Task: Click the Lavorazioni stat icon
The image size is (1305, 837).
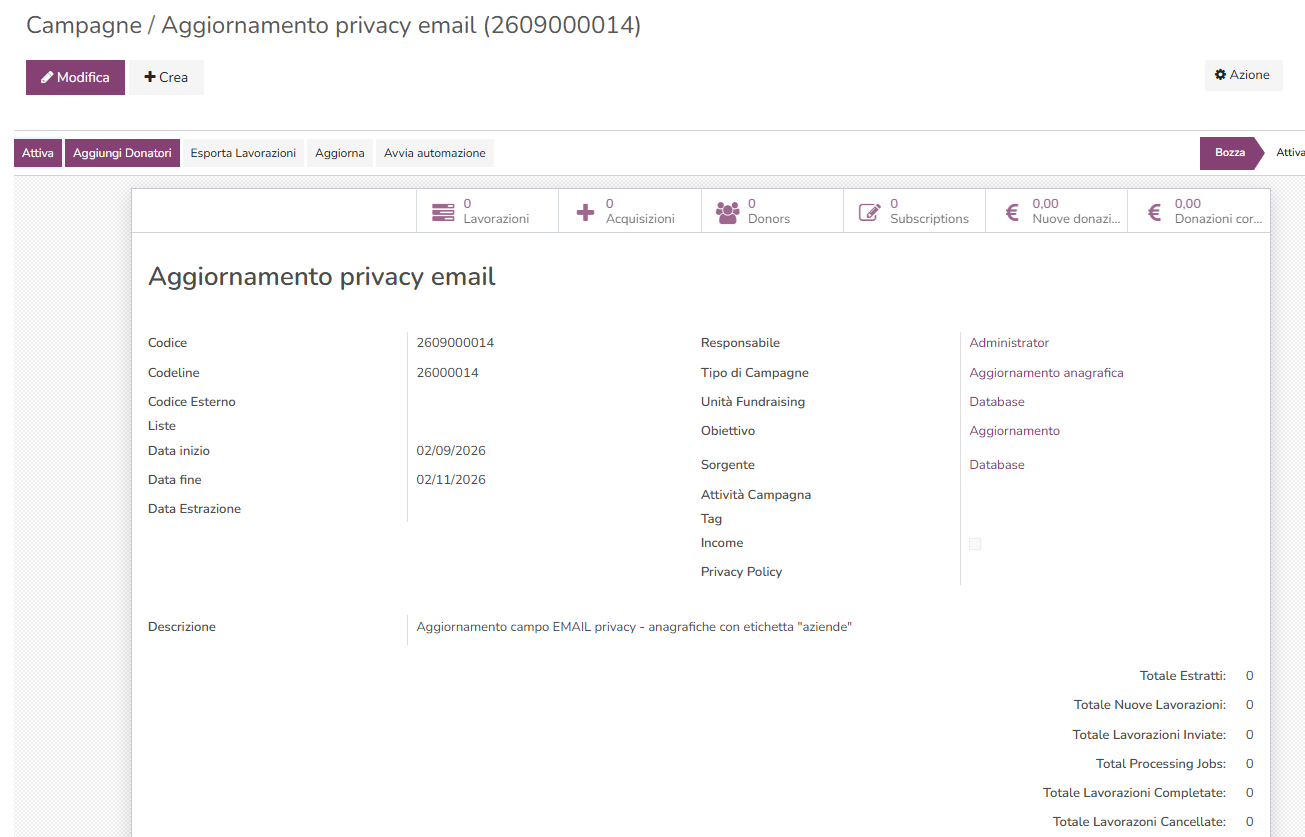Action: 443,212
